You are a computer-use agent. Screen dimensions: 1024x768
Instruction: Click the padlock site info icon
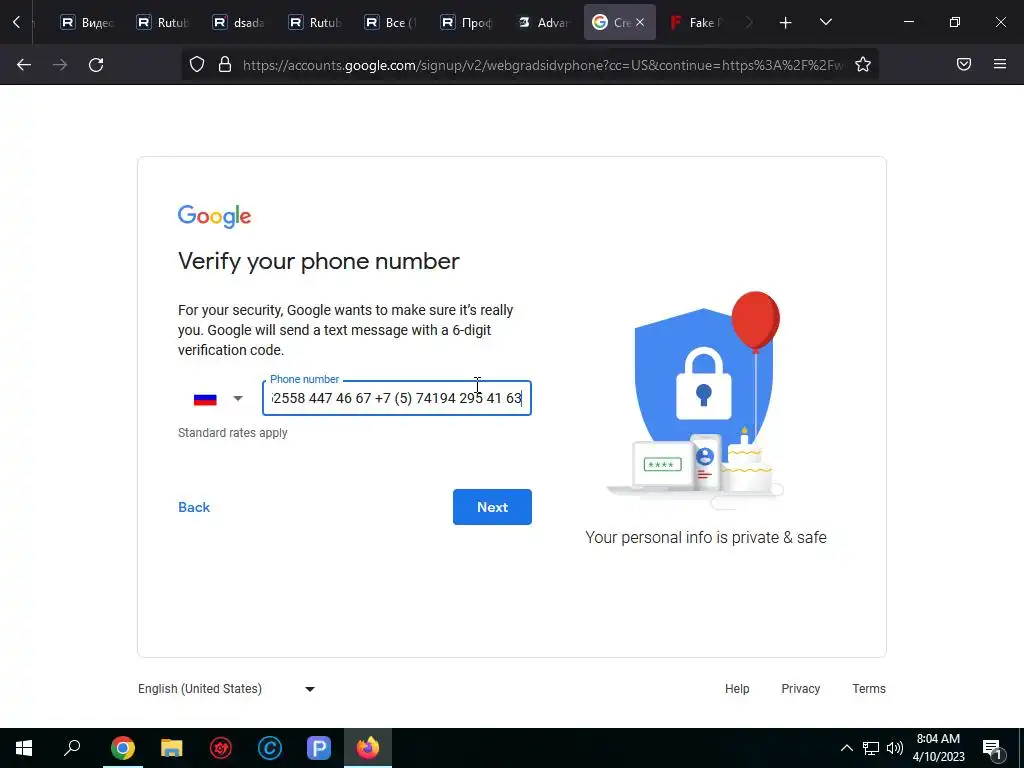[225, 64]
